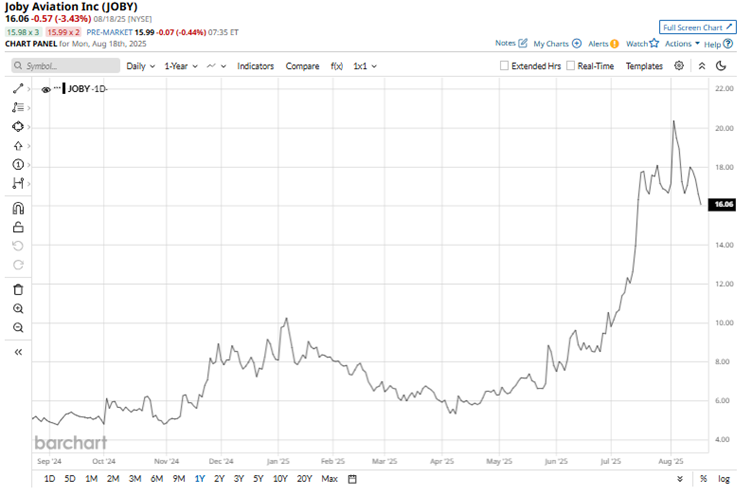Open the custom date range calendar

pyautogui.click(x=352, y=479)
